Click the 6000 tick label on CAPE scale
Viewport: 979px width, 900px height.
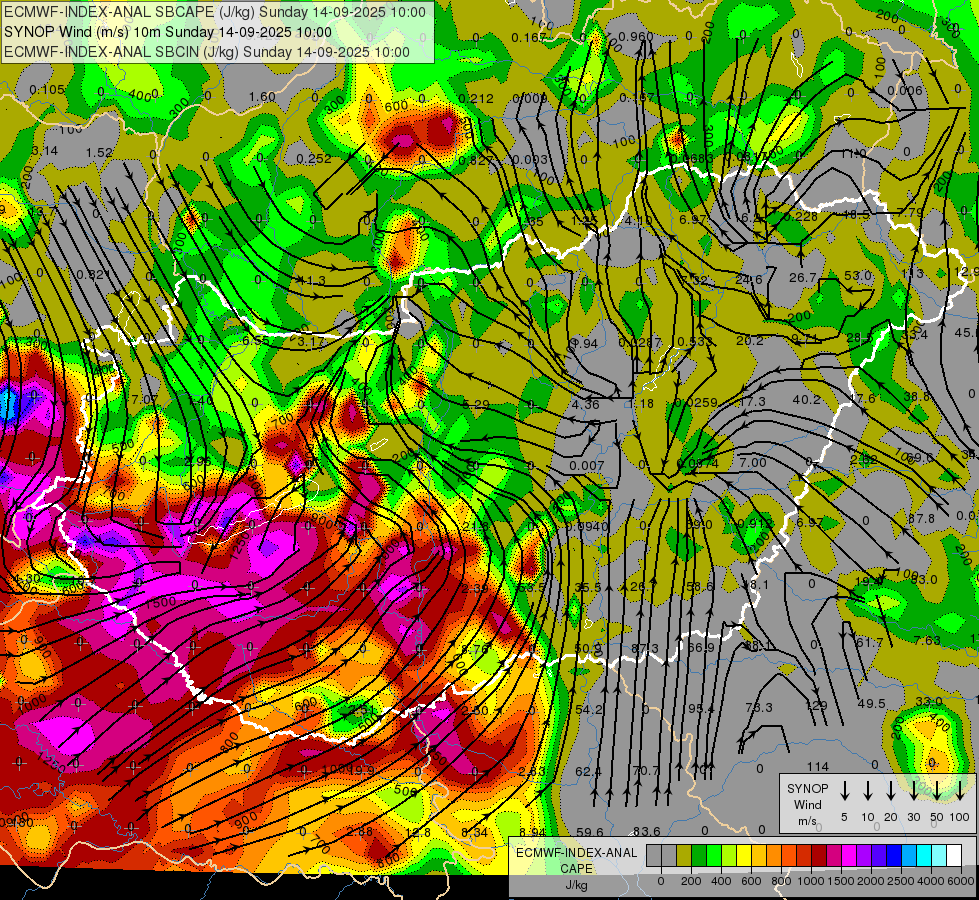[962, 881]
